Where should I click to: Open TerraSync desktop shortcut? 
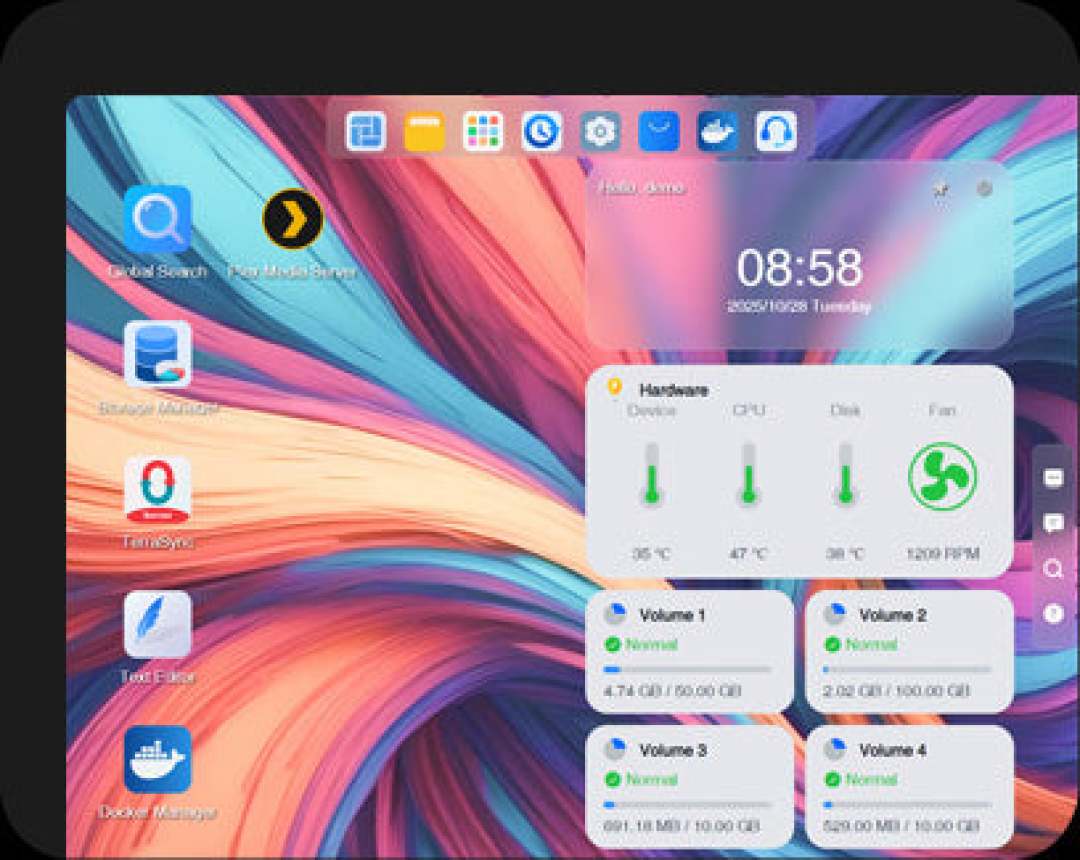(158, 490)
